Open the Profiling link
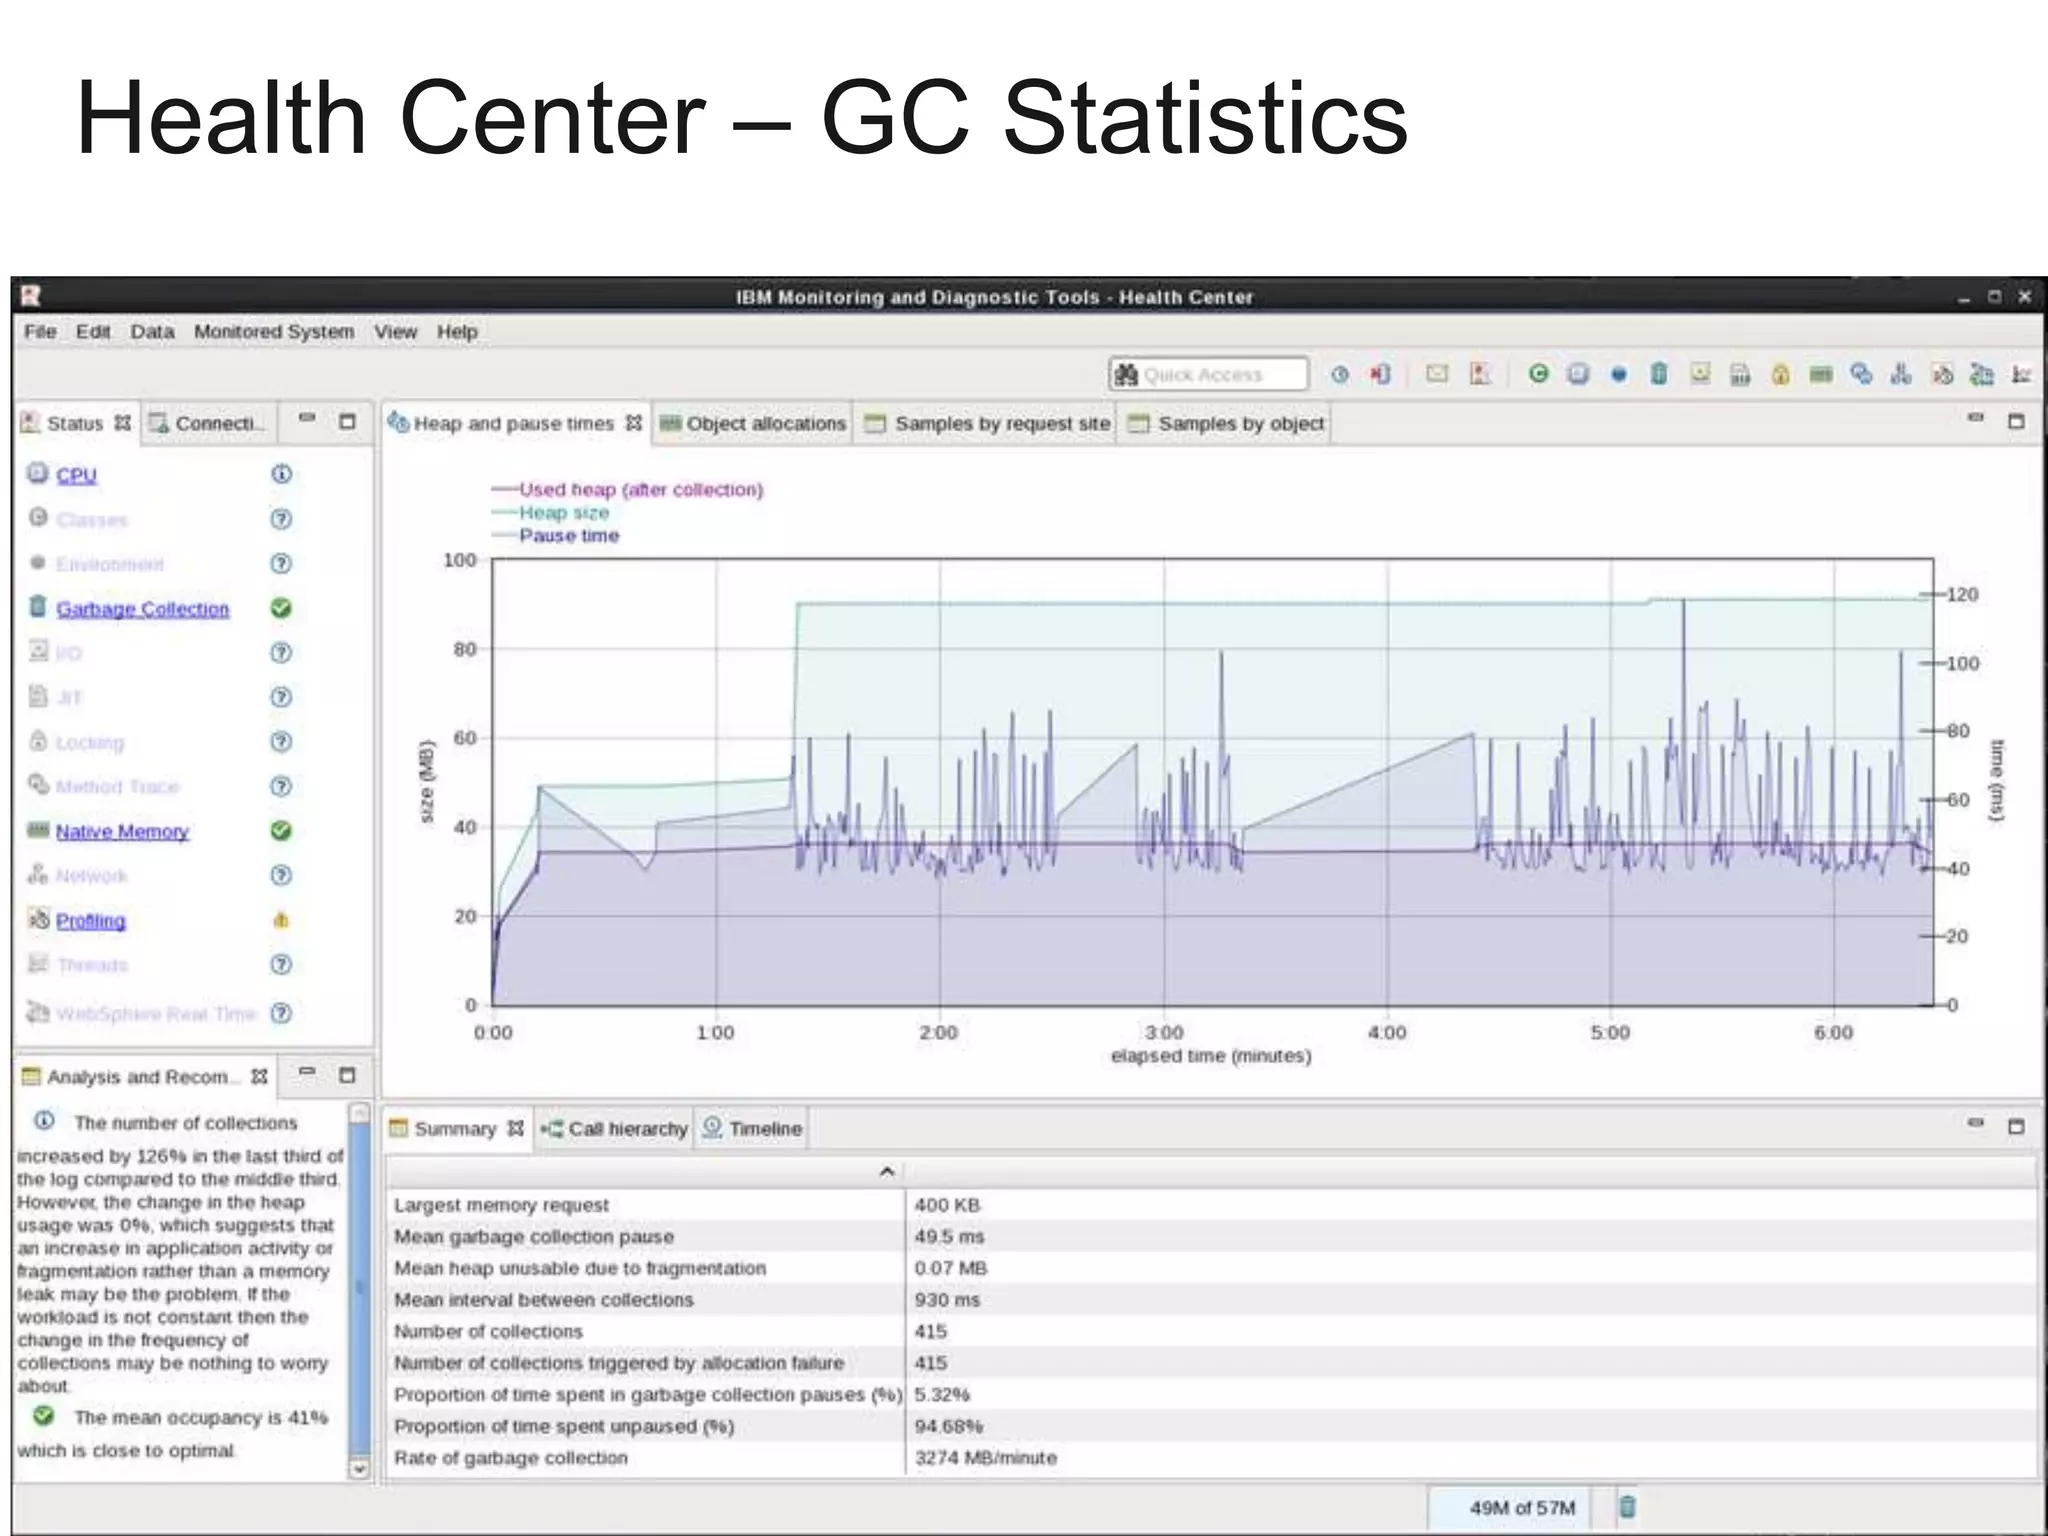This screenshot has width=2048, height=1536. (91, 920)
